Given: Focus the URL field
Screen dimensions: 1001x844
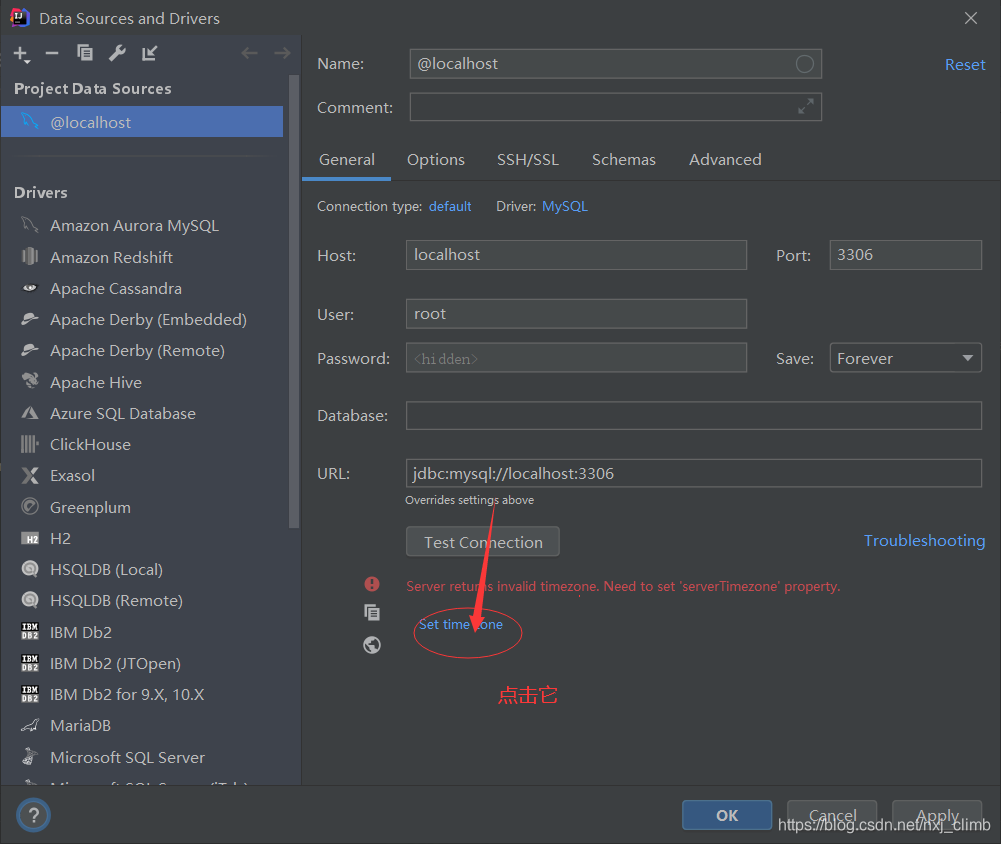Looking at the screenshot, I should (693, 473).
